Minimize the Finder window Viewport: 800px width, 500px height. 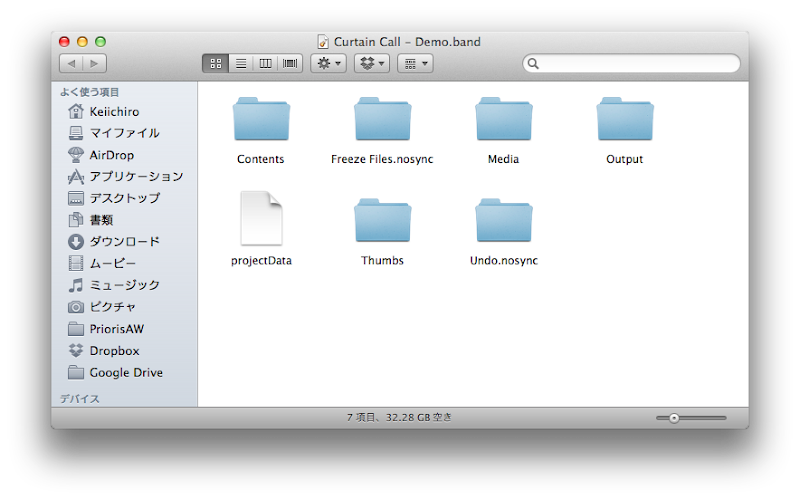[x=82, y=42]
